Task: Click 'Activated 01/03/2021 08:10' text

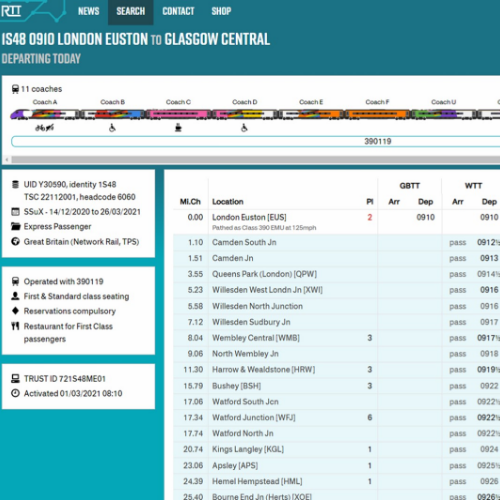Action: [73, 393]
